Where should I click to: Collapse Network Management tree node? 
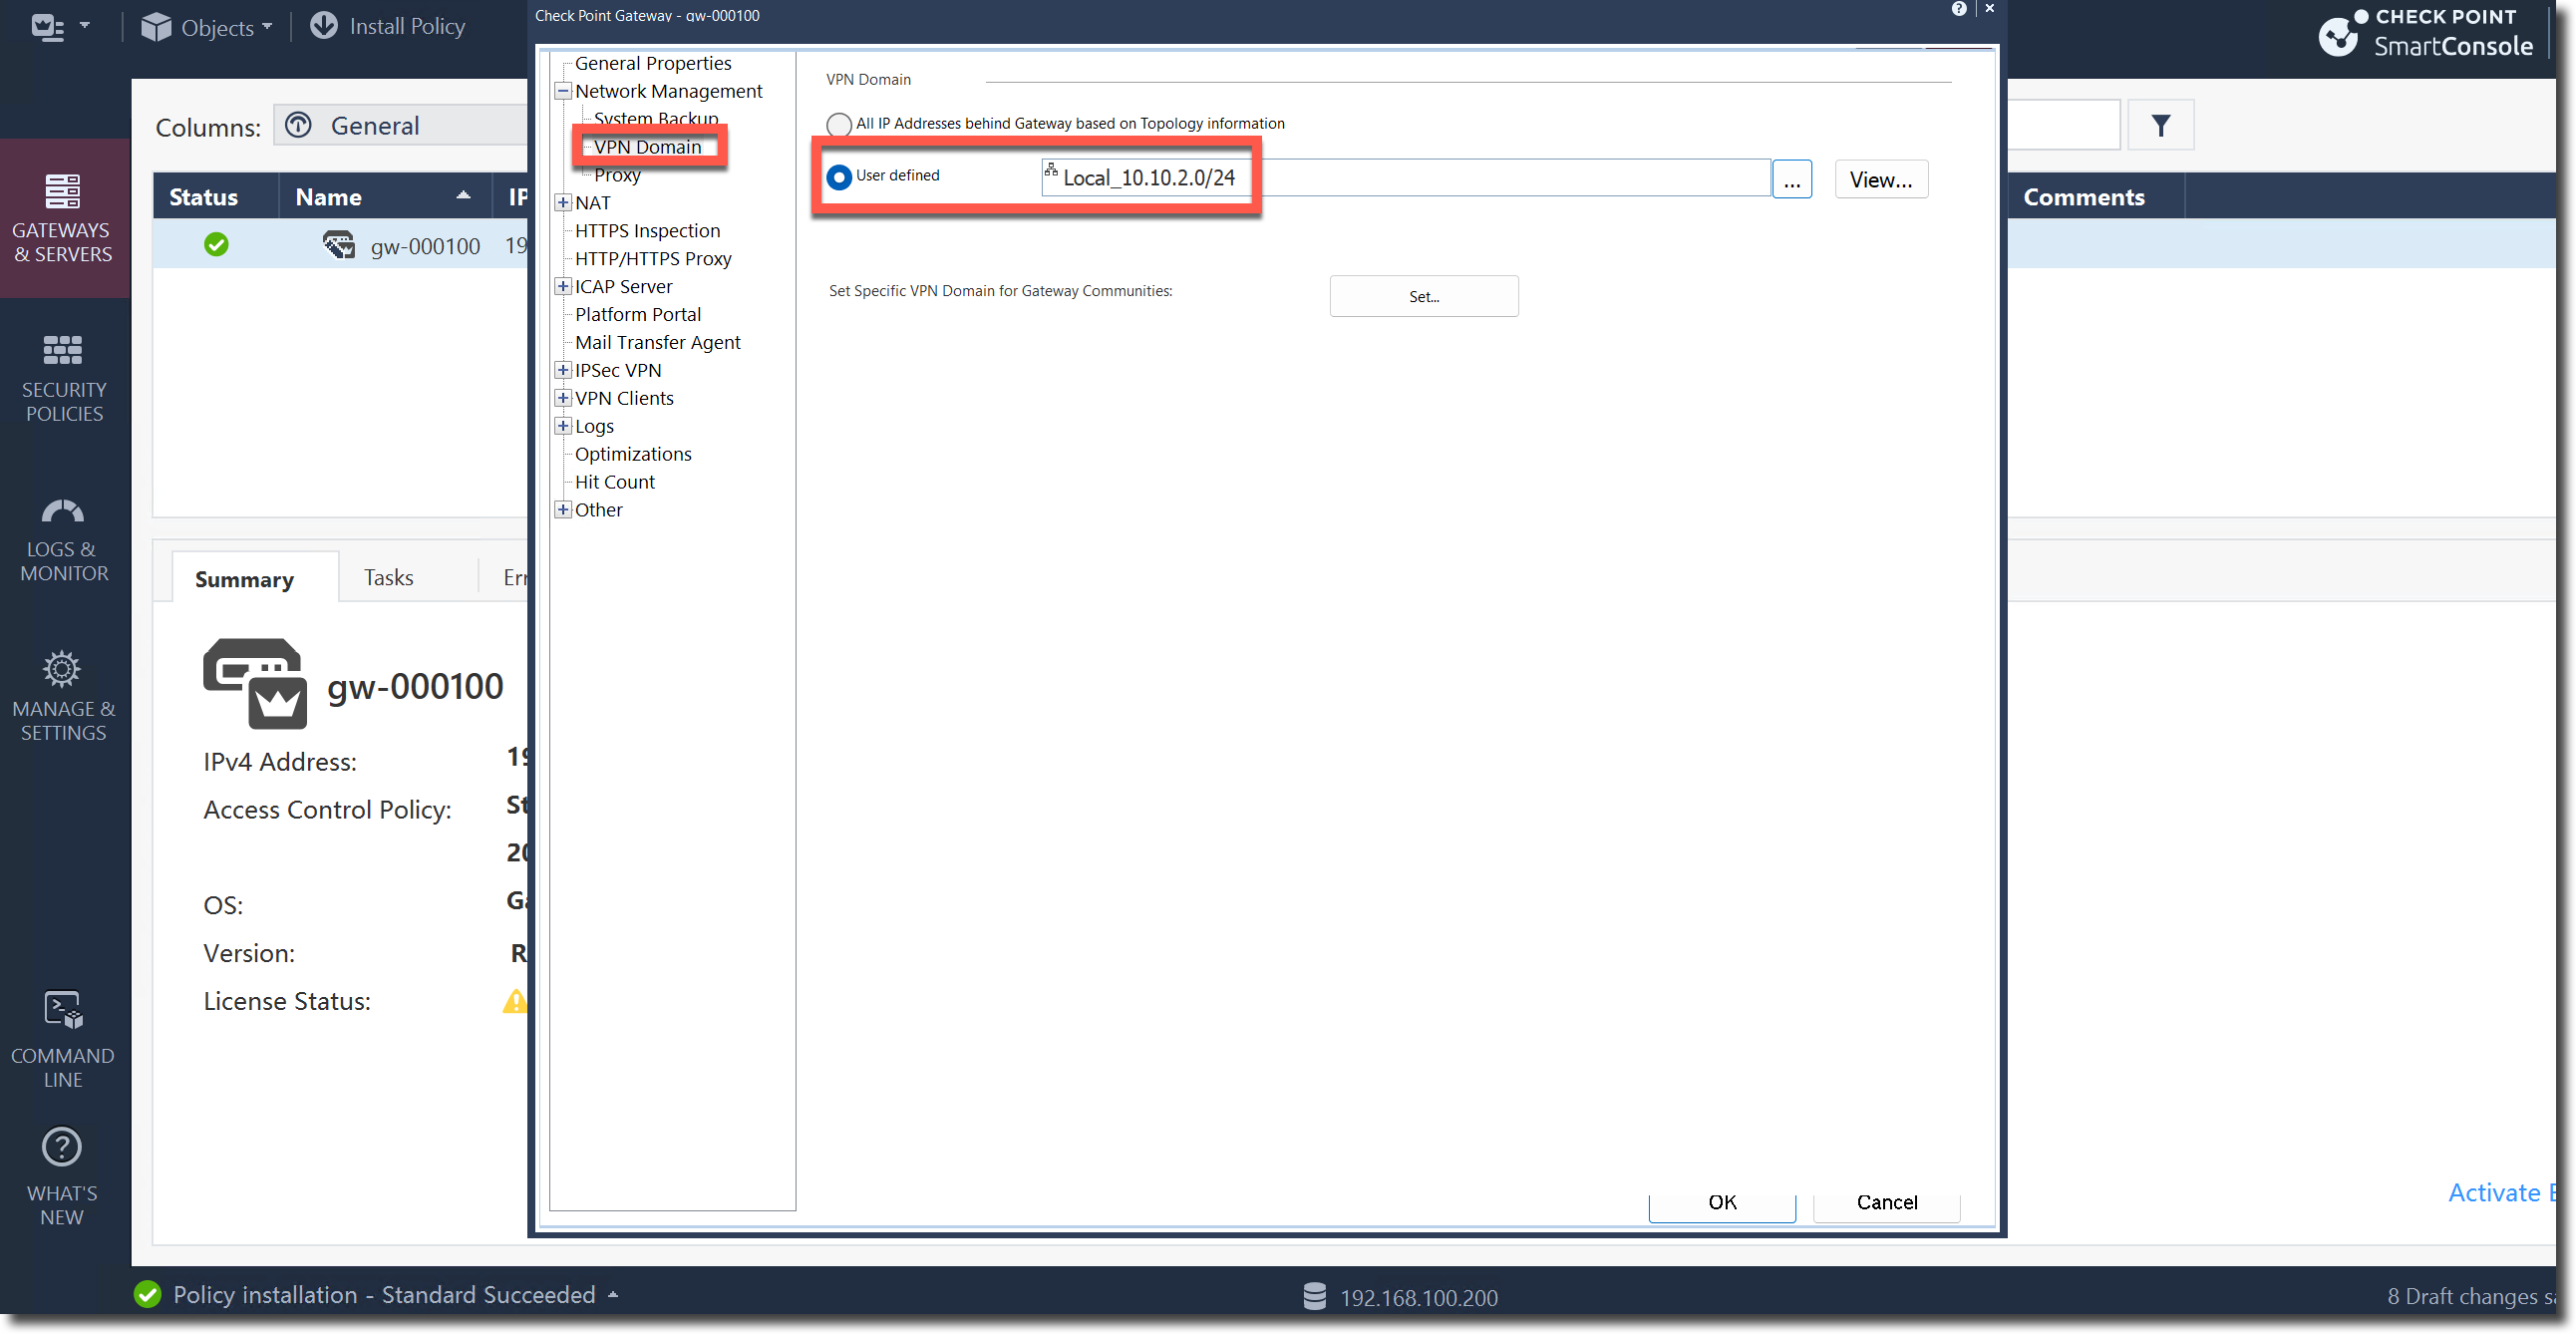tap(563, 91)
